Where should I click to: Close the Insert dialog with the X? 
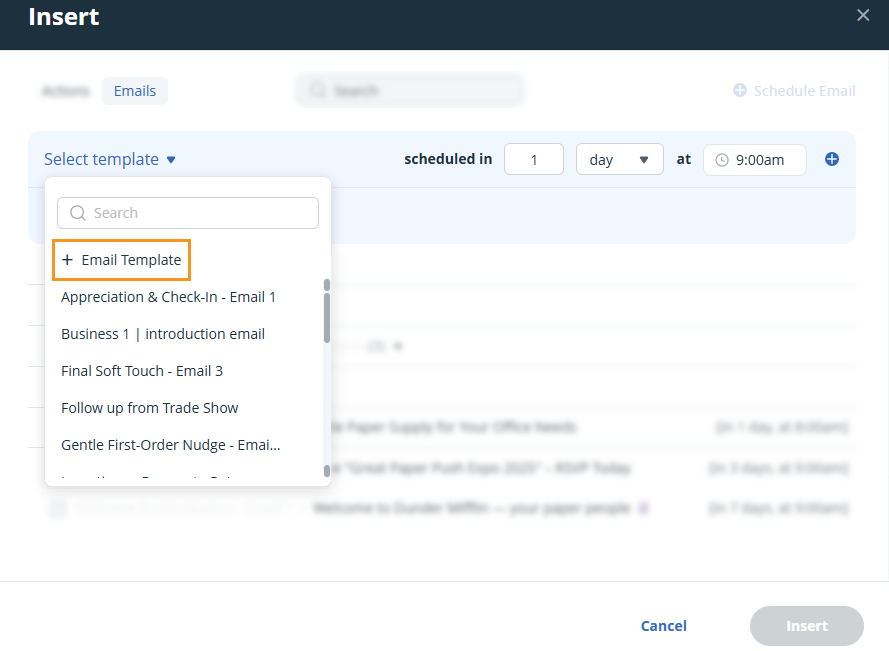coord(863,15)
